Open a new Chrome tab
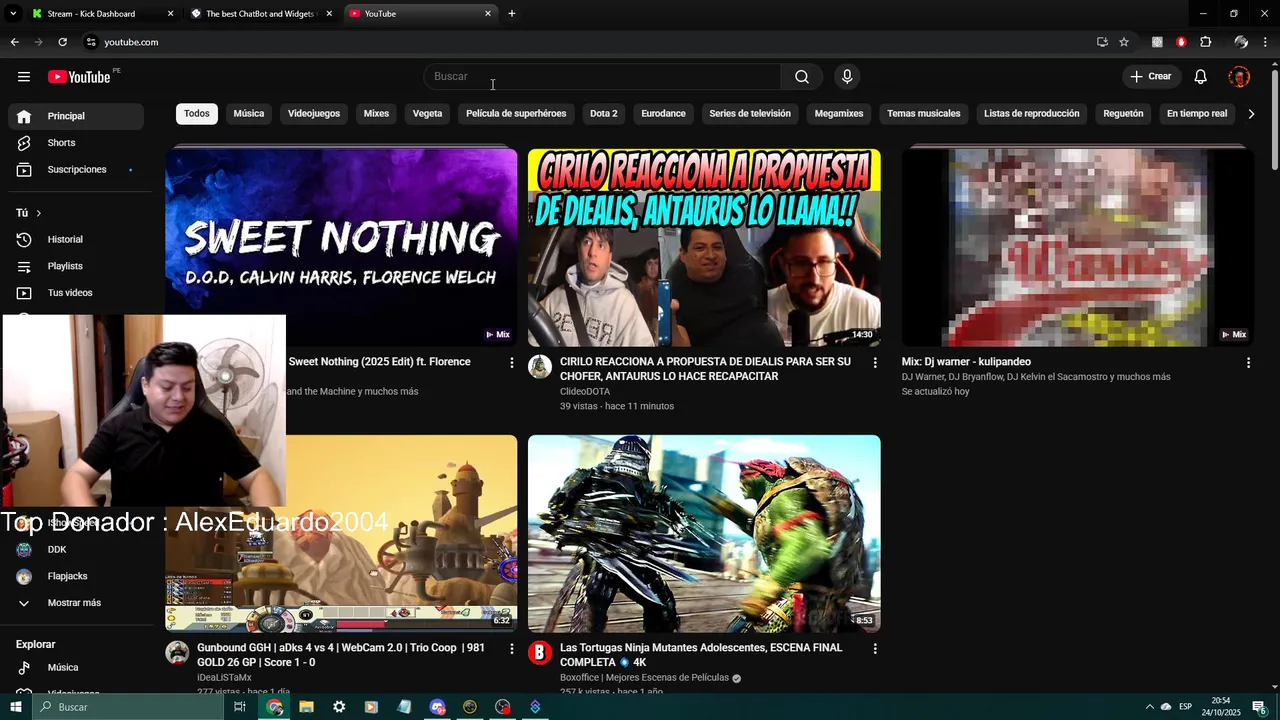1280x720 pixels. pos(512,14)
